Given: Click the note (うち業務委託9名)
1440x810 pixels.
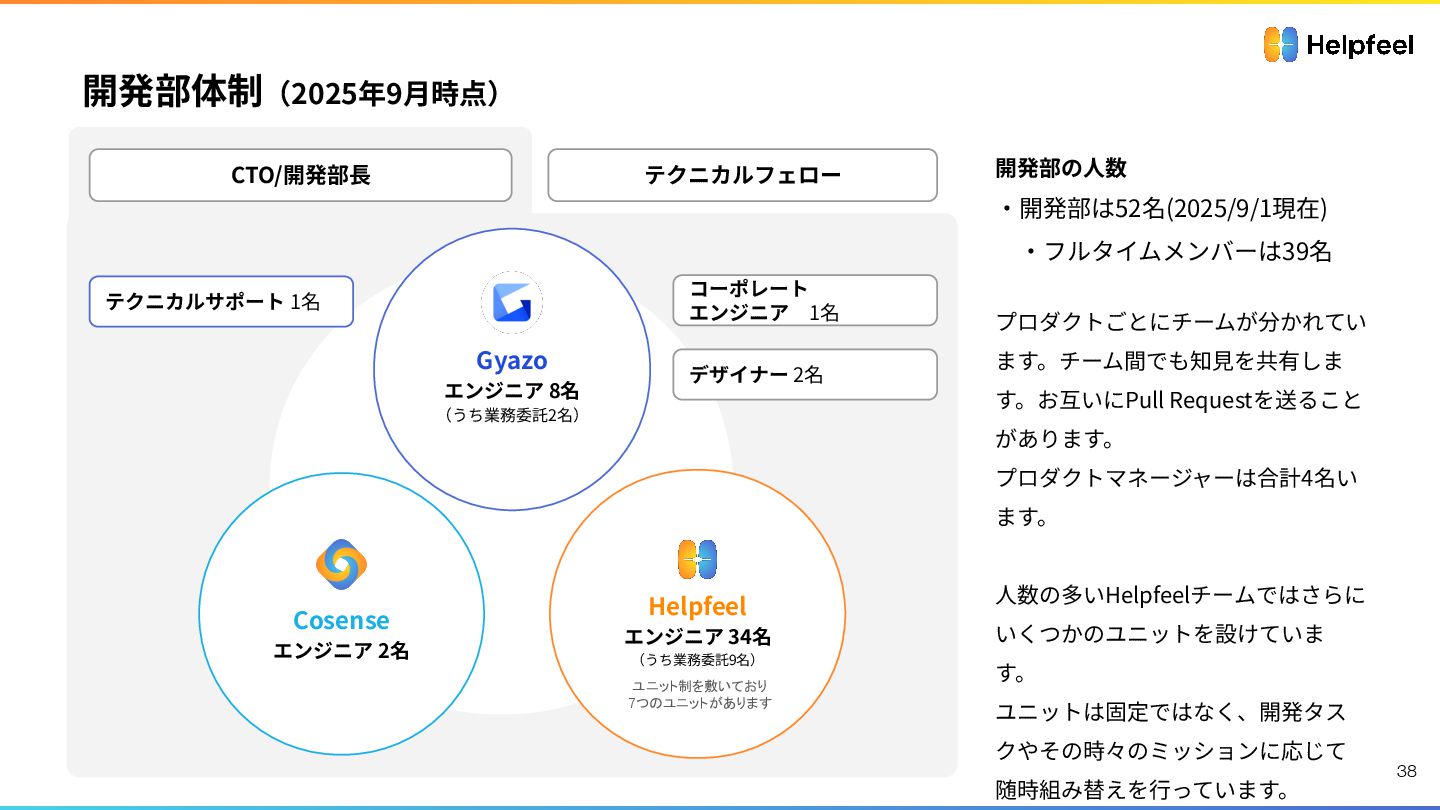Looking at the screenshot, I should click(697, 660).
